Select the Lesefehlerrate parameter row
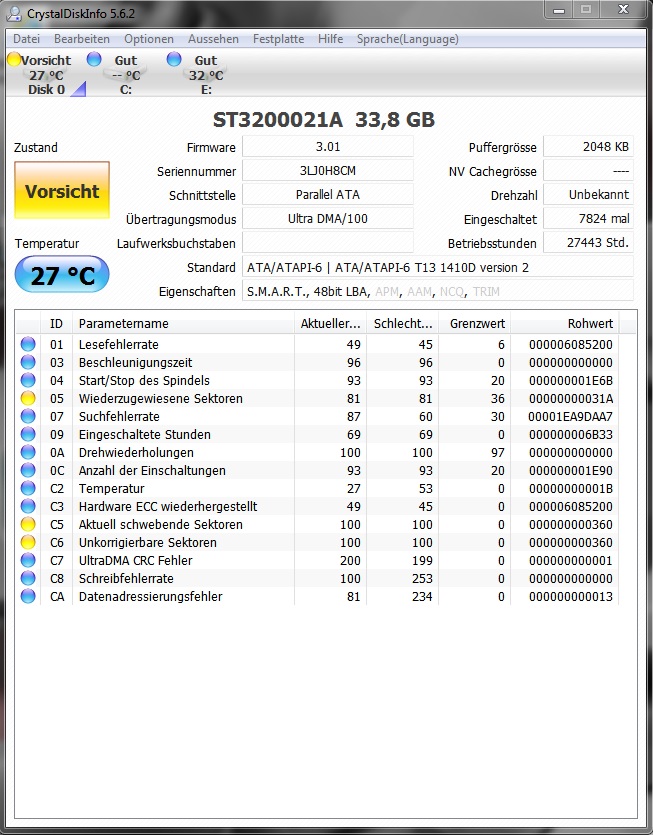Image resolution: width=653 pixels, height=835 pixels. click(x=317, y=344)
